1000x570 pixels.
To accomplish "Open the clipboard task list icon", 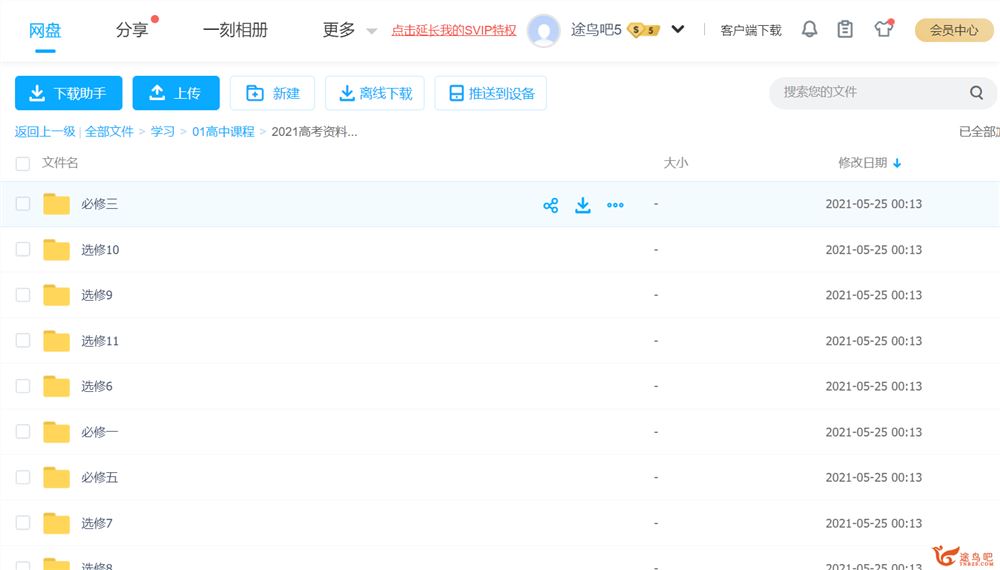I will tap(845, 29).
